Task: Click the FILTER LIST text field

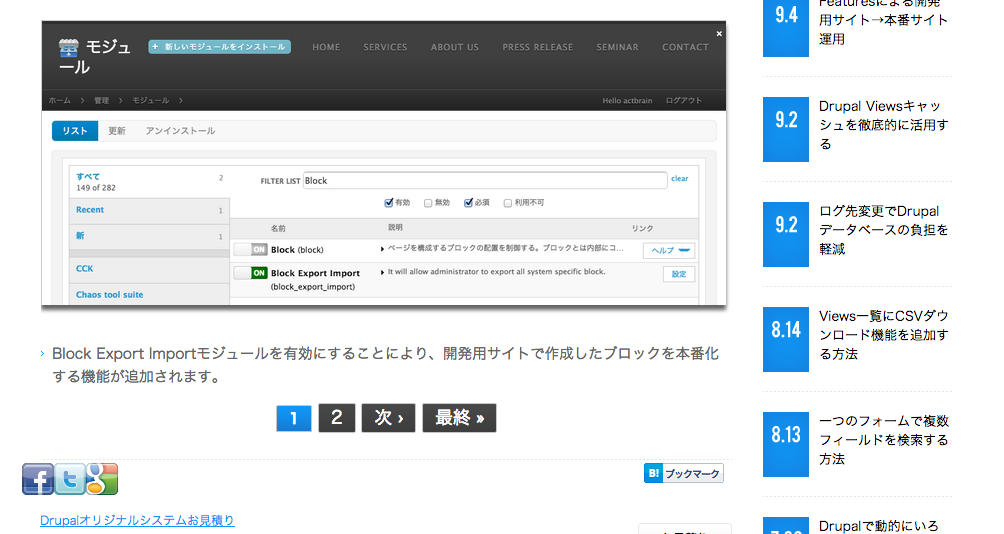Action: [x=484, y=181]
